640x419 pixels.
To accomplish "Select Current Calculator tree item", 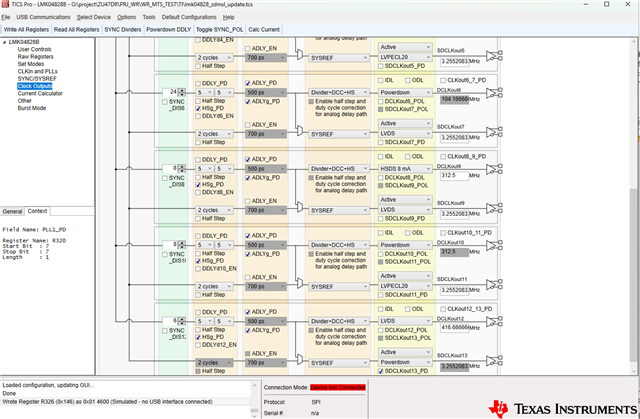I will (40, 93).
